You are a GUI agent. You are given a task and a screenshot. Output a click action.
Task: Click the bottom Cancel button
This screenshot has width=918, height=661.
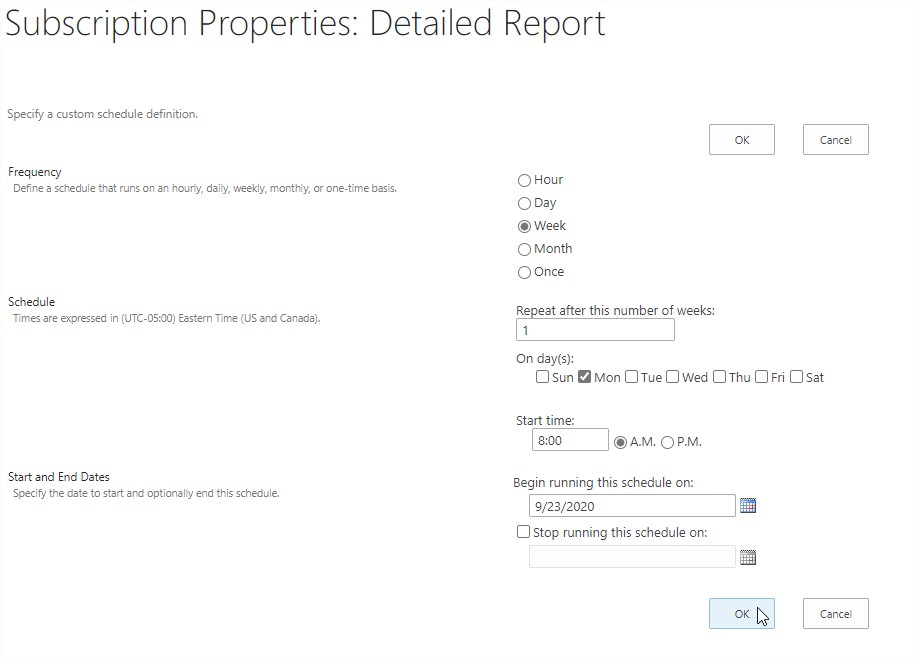click(835, 614)
